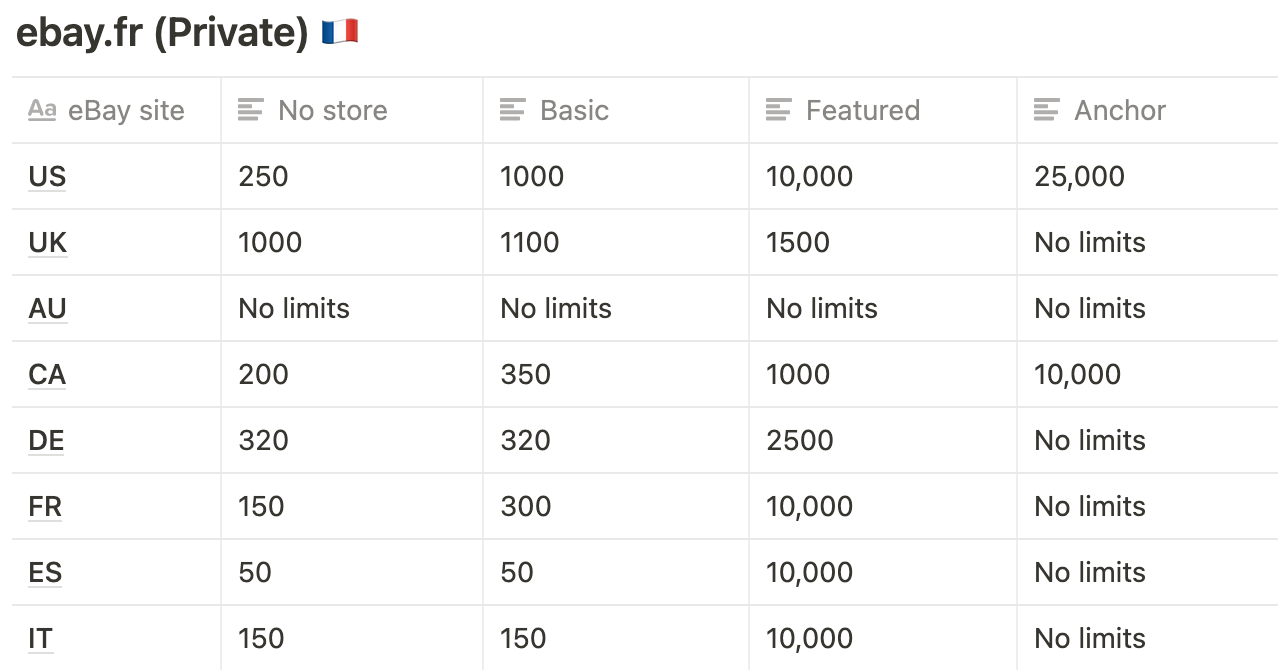Select the ES Featured cell showing 10,000
Screen dimensions: 1278x670
tap(883, 572)
